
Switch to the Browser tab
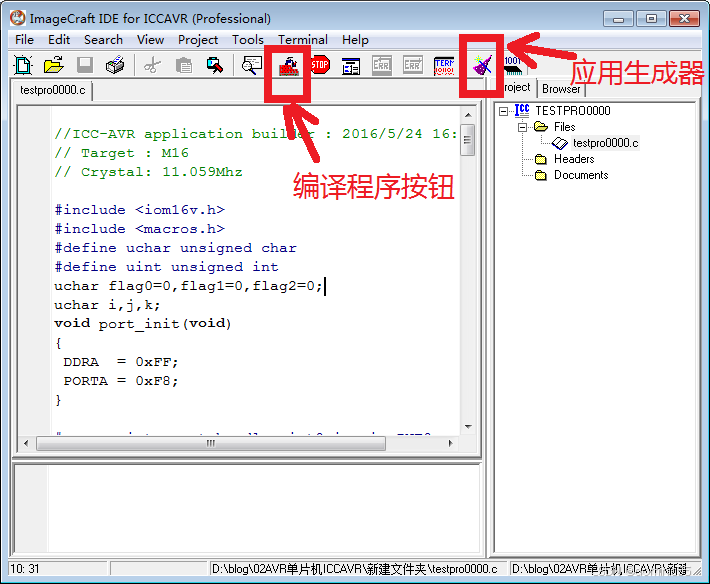[561, 89]
